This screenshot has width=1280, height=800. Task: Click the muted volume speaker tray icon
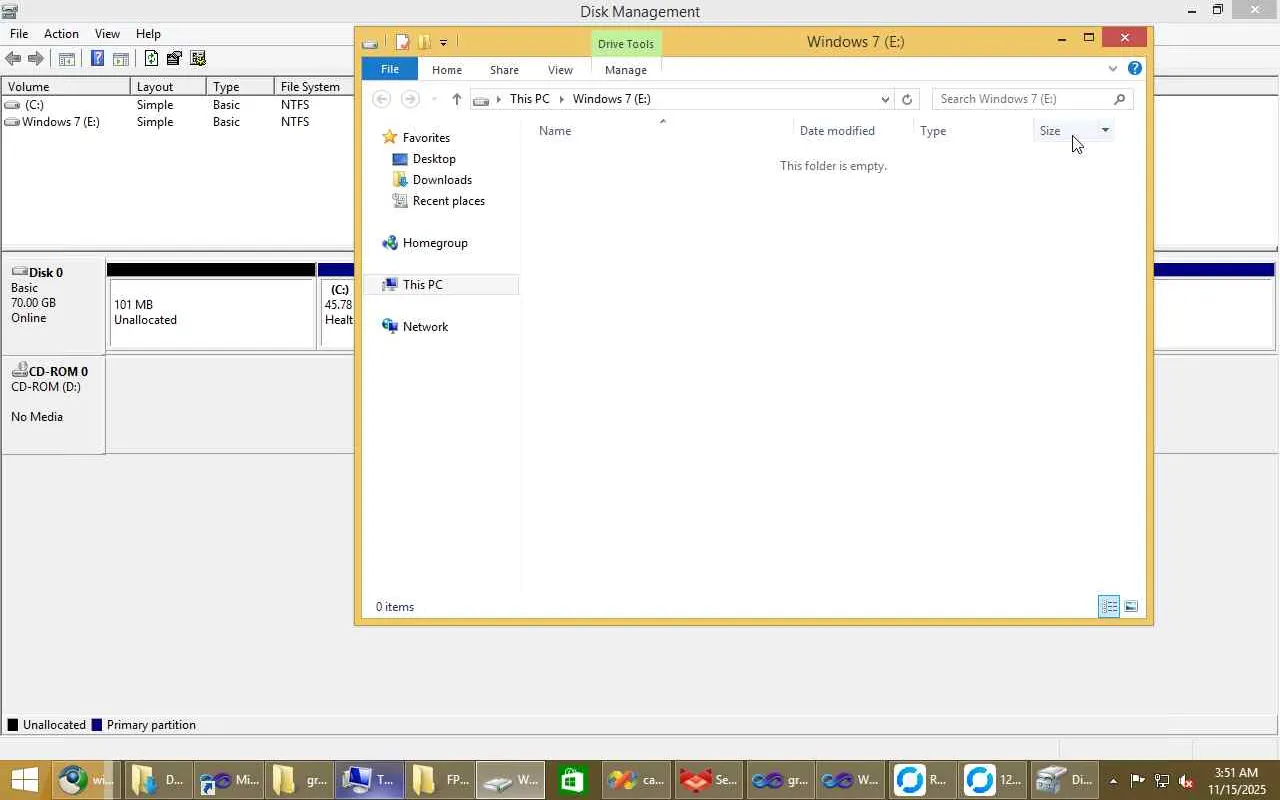pos(1186,781)
